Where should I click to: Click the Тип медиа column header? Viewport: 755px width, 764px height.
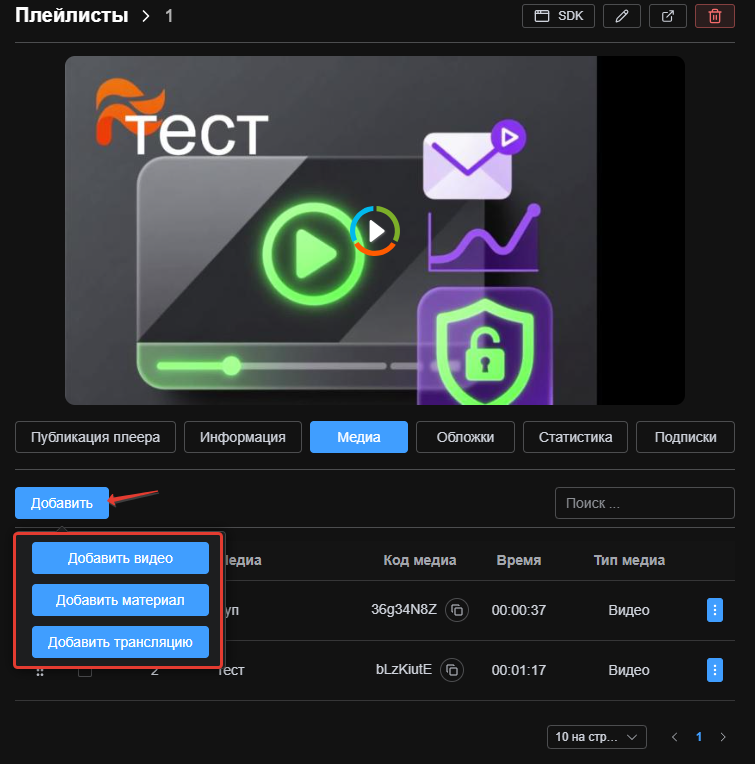(x=629, y=560)
